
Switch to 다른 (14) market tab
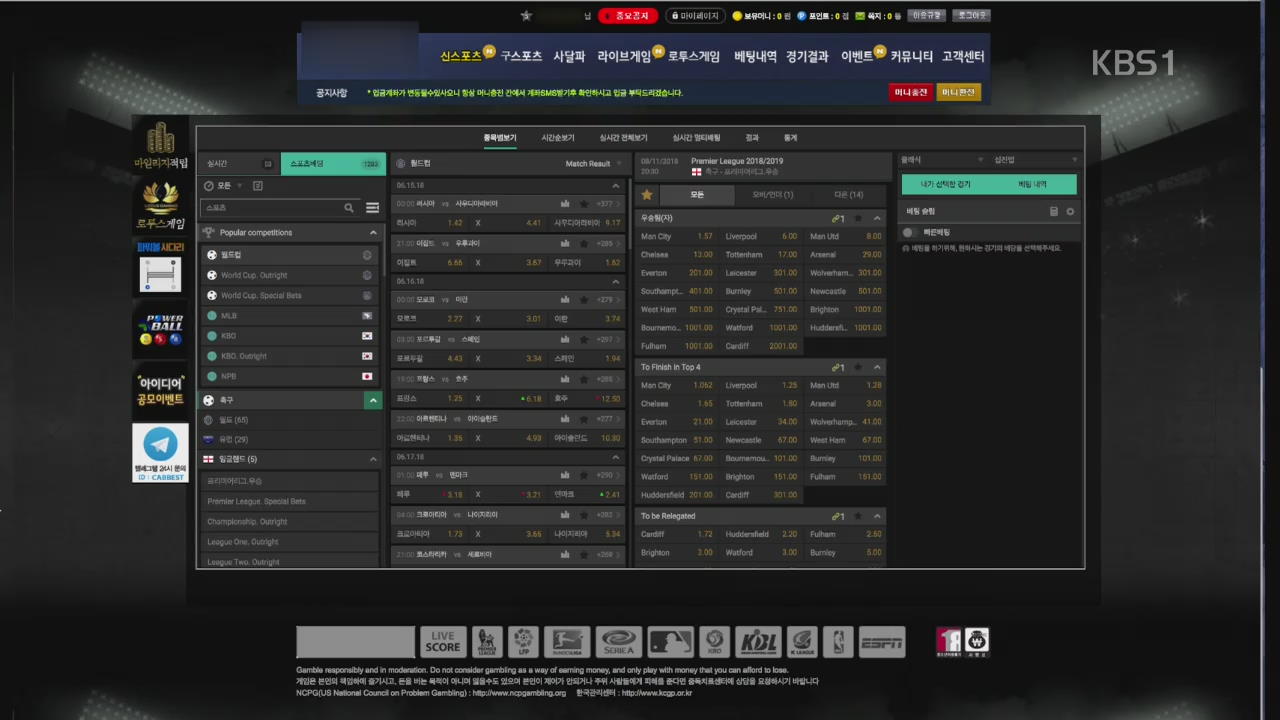[848, 195]
